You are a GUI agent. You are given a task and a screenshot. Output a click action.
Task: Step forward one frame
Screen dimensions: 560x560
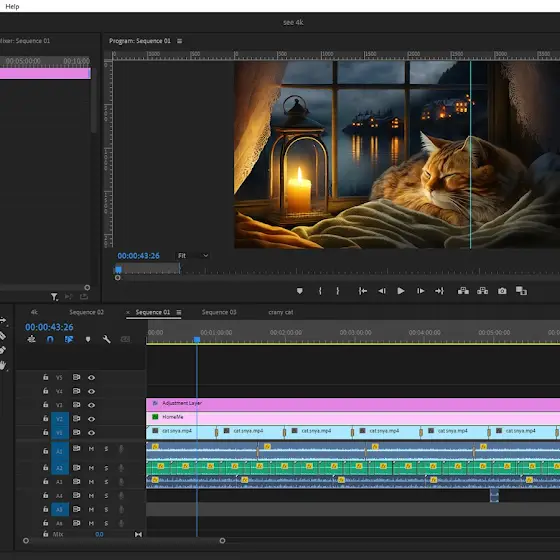pyautogui.click(x=421, y=291)
